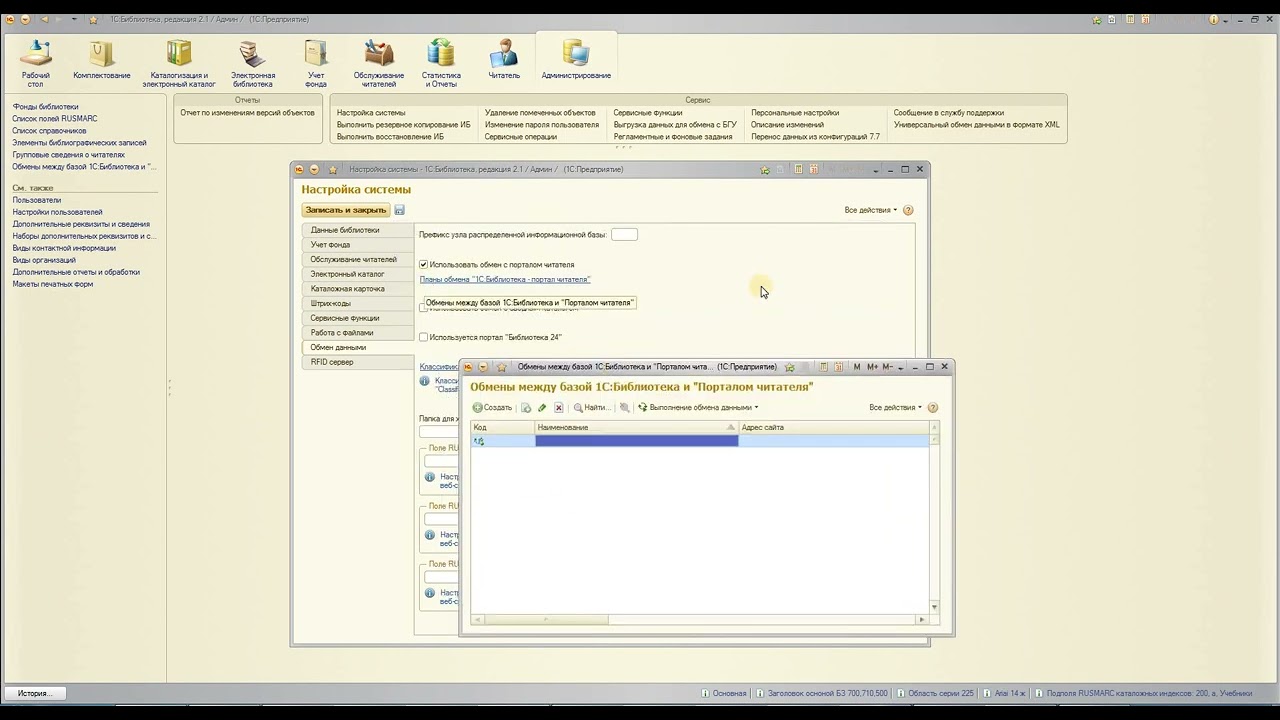
Task: Click help icon in Настройка системы window
Action: click(908, 210)
